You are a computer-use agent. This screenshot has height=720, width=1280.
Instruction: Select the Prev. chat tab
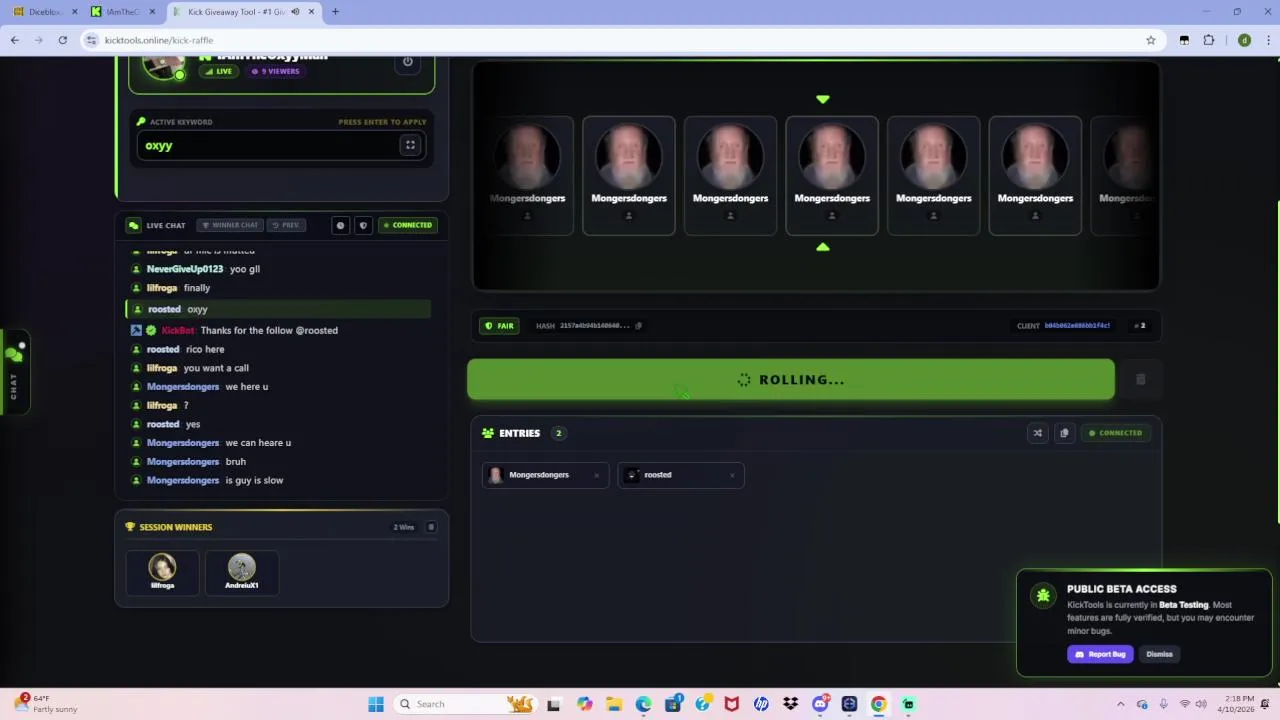coord(286,225)
